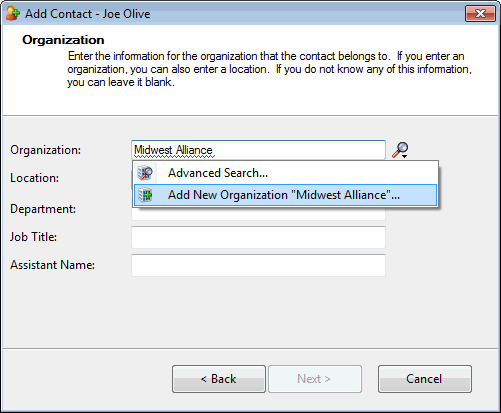
Task: Click the Next > button
Action: [315, 379]
